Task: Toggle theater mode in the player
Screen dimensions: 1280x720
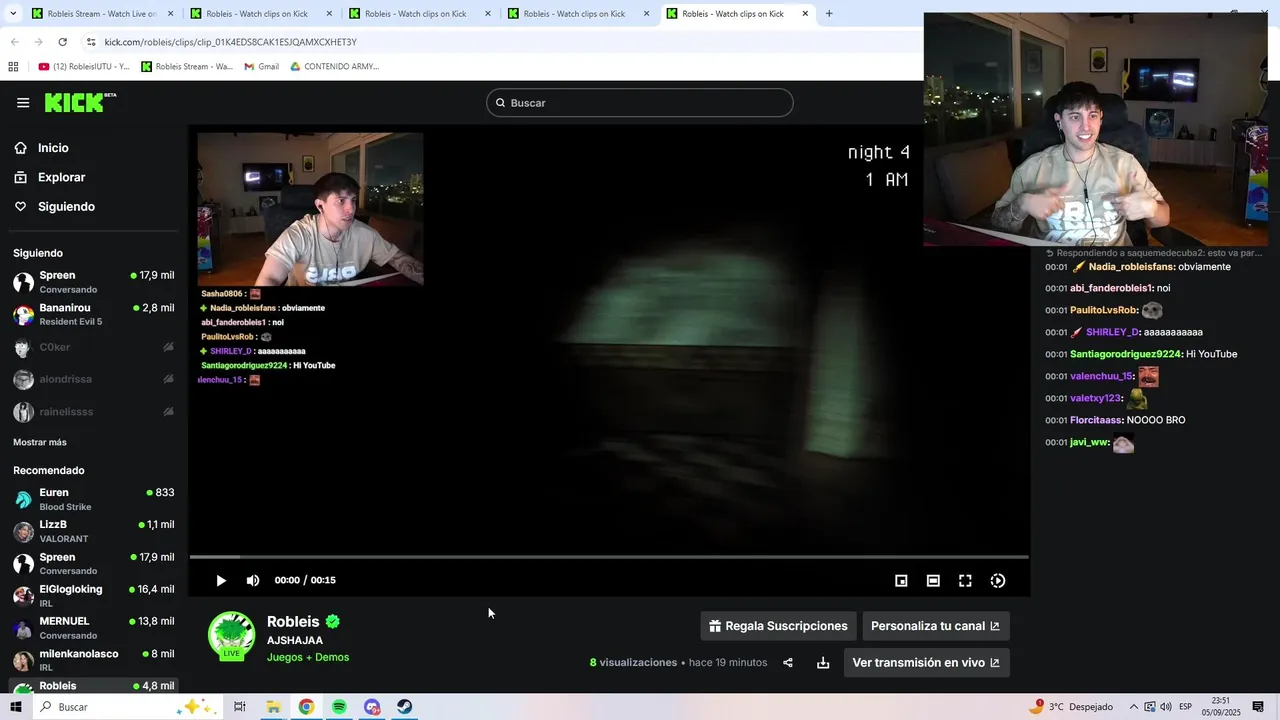Action: (933, 580)
